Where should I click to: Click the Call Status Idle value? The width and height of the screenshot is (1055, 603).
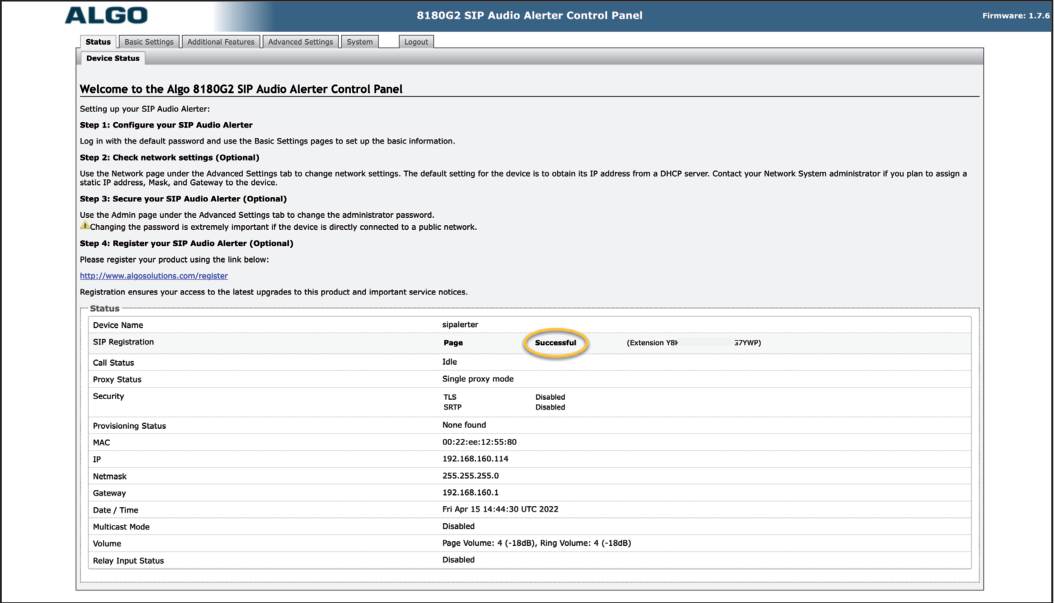pos(449,362)
